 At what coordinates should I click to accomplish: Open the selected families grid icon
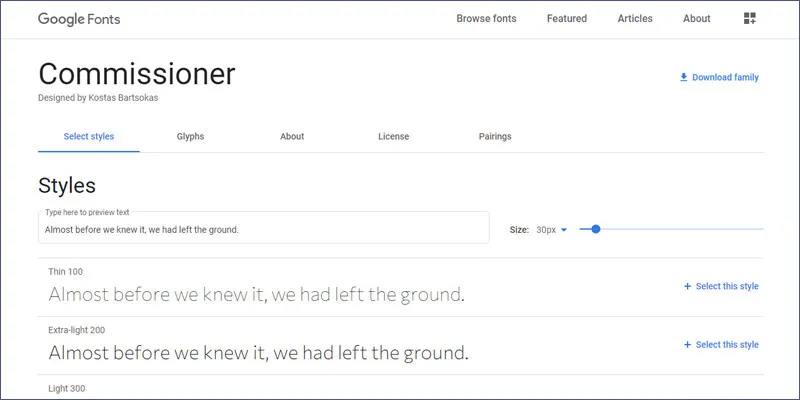coord(750,19)
